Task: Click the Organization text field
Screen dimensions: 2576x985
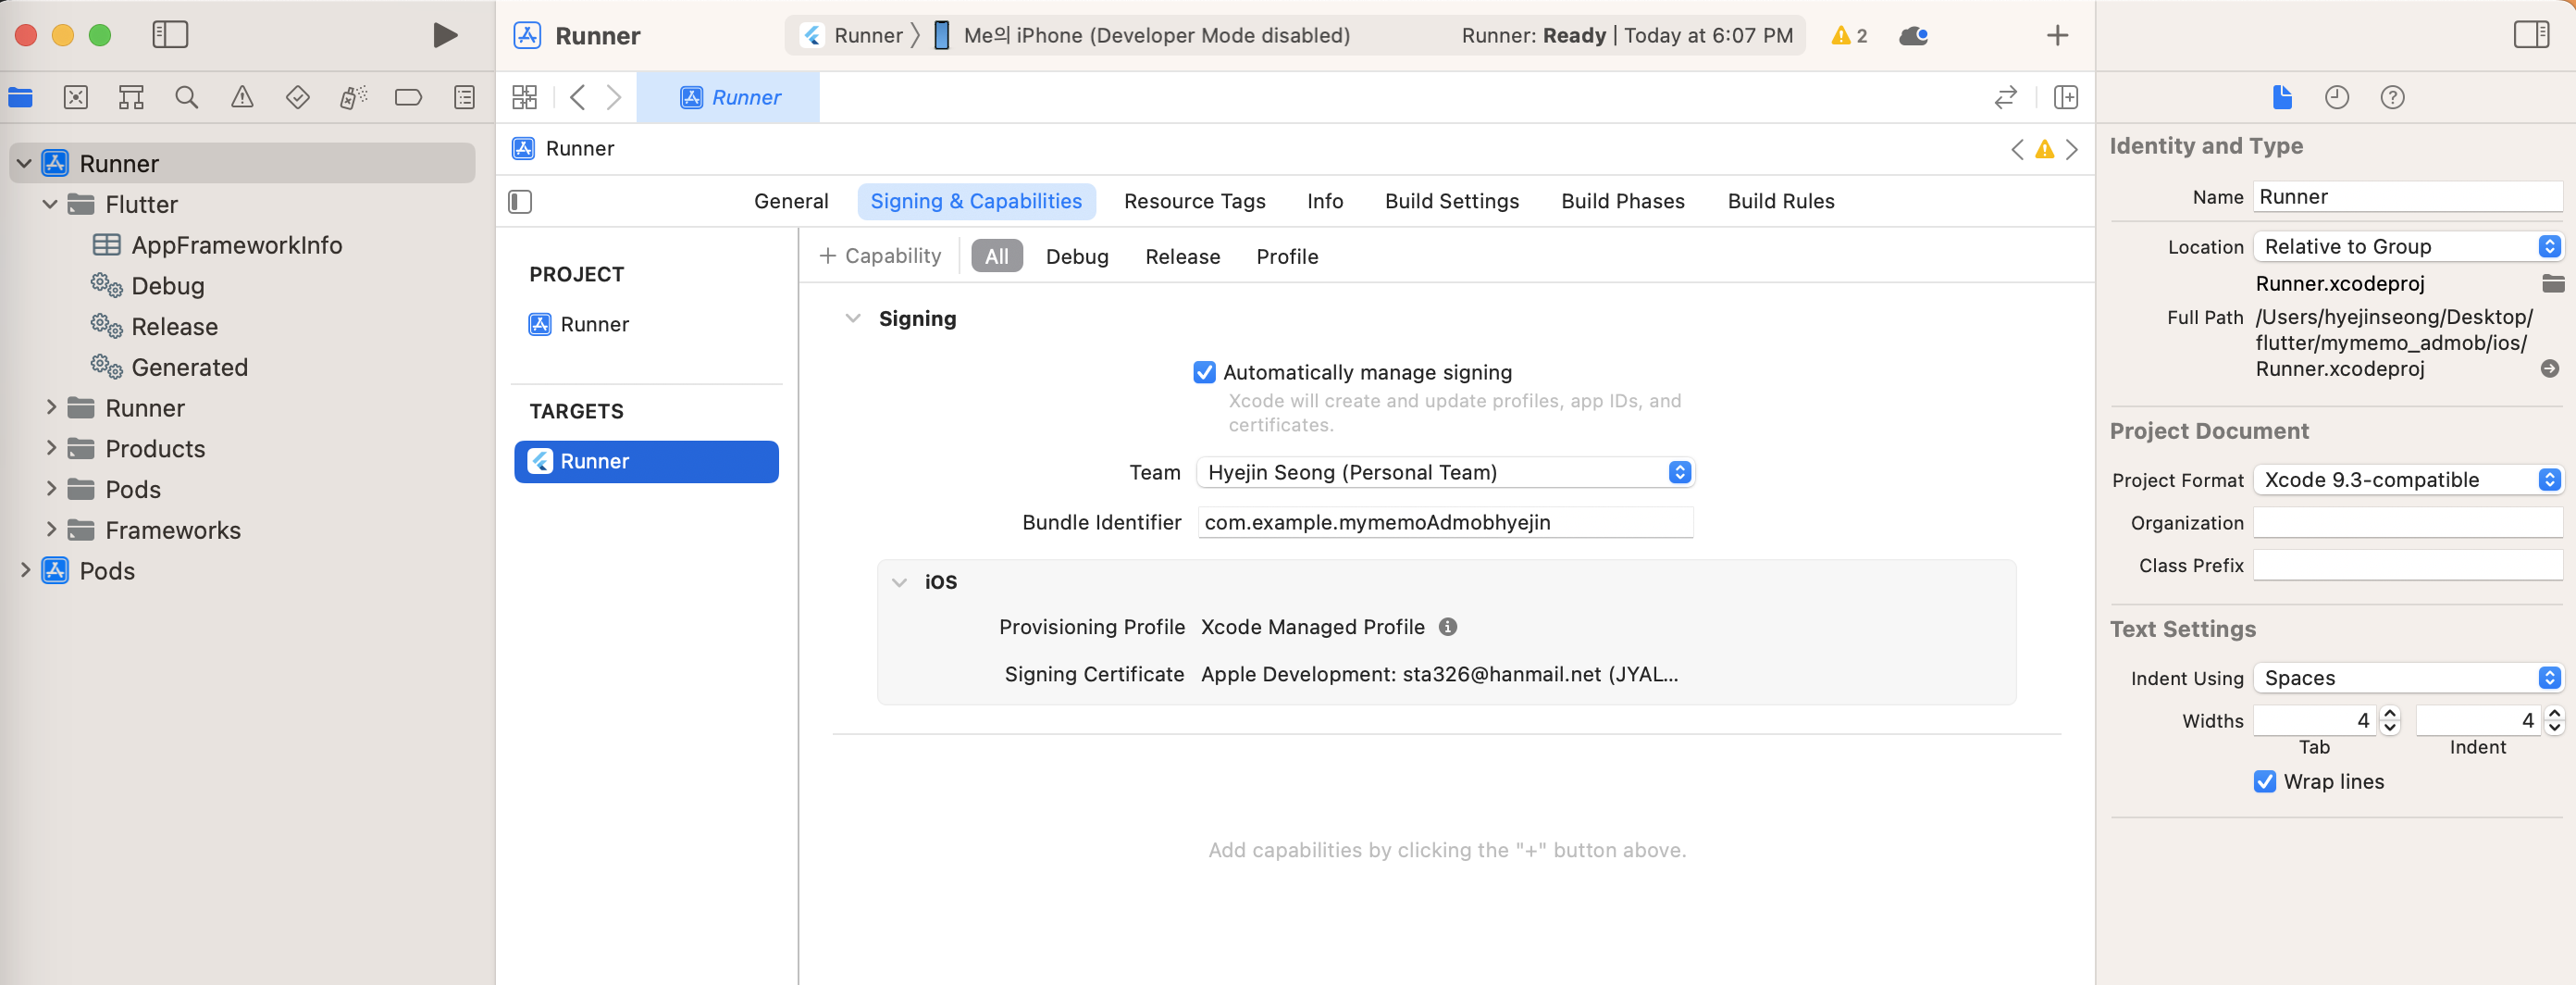Action: [x=2407, y=523]
